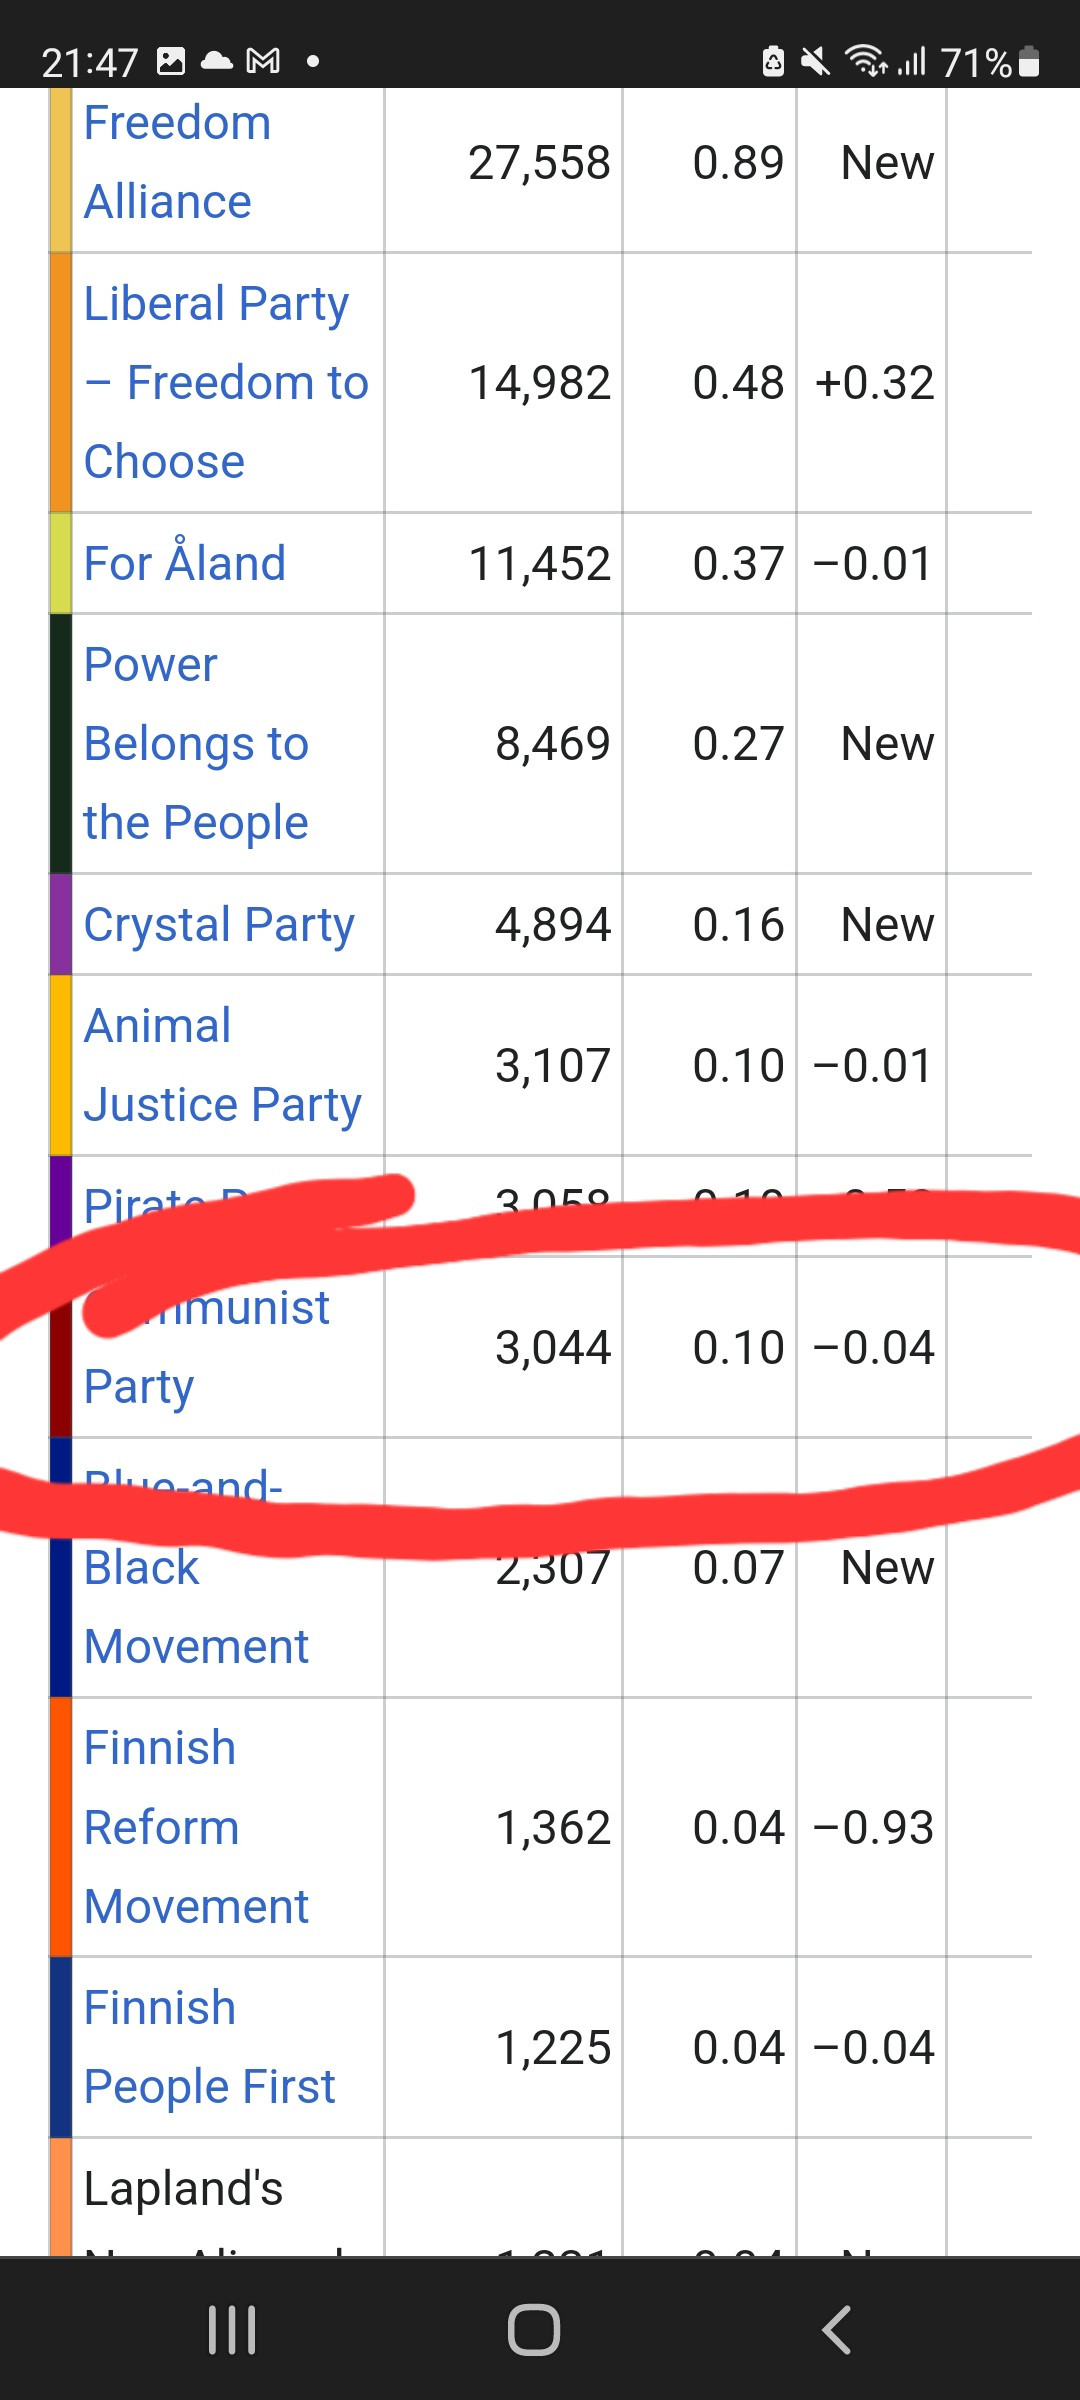The height and width of the screenshot is (2400, 1080).
Task: Open the Freedom Alliance link
Action: pyautogui.click(x=177, y=162)
